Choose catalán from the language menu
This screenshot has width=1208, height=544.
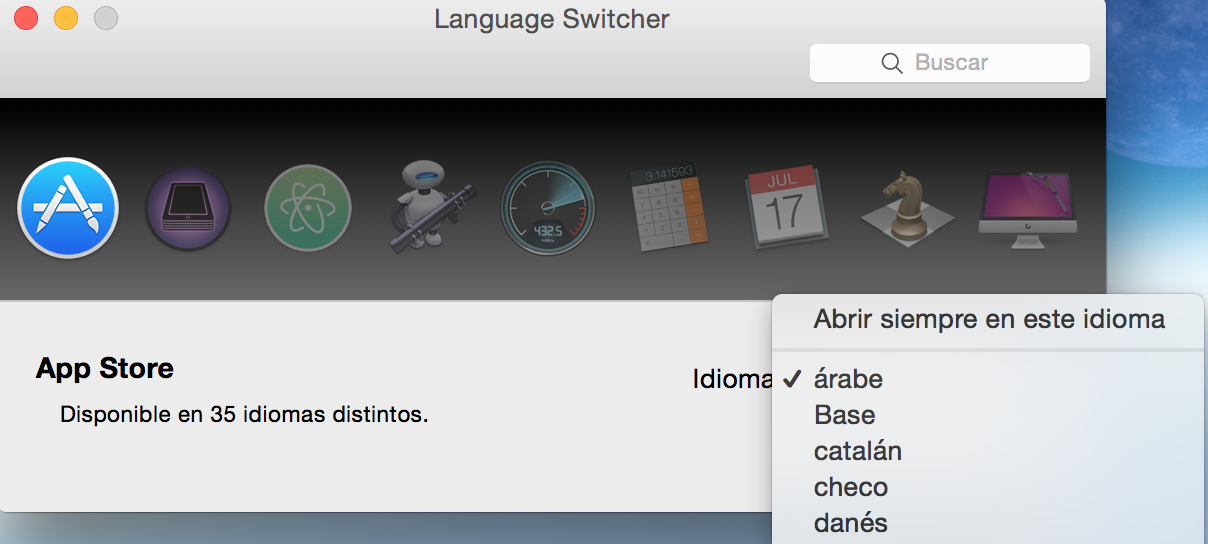(989, 451)
